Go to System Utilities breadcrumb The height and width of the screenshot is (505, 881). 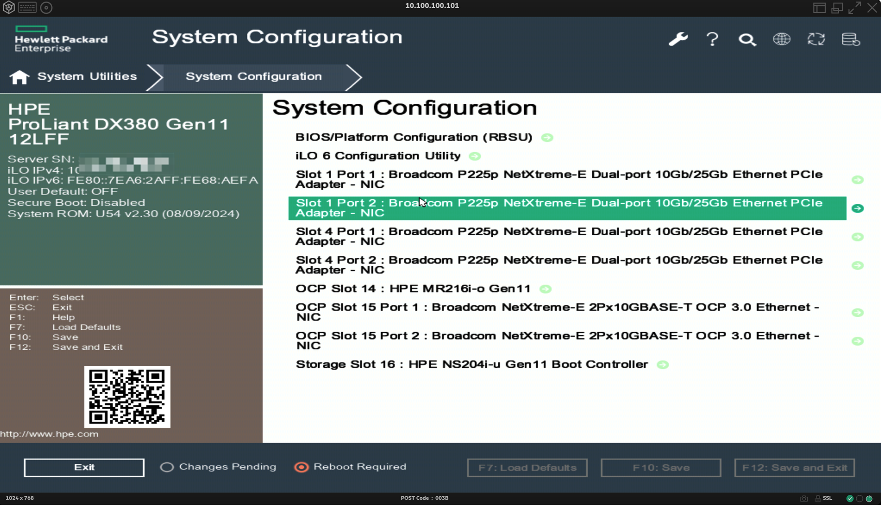pos(87,76)
